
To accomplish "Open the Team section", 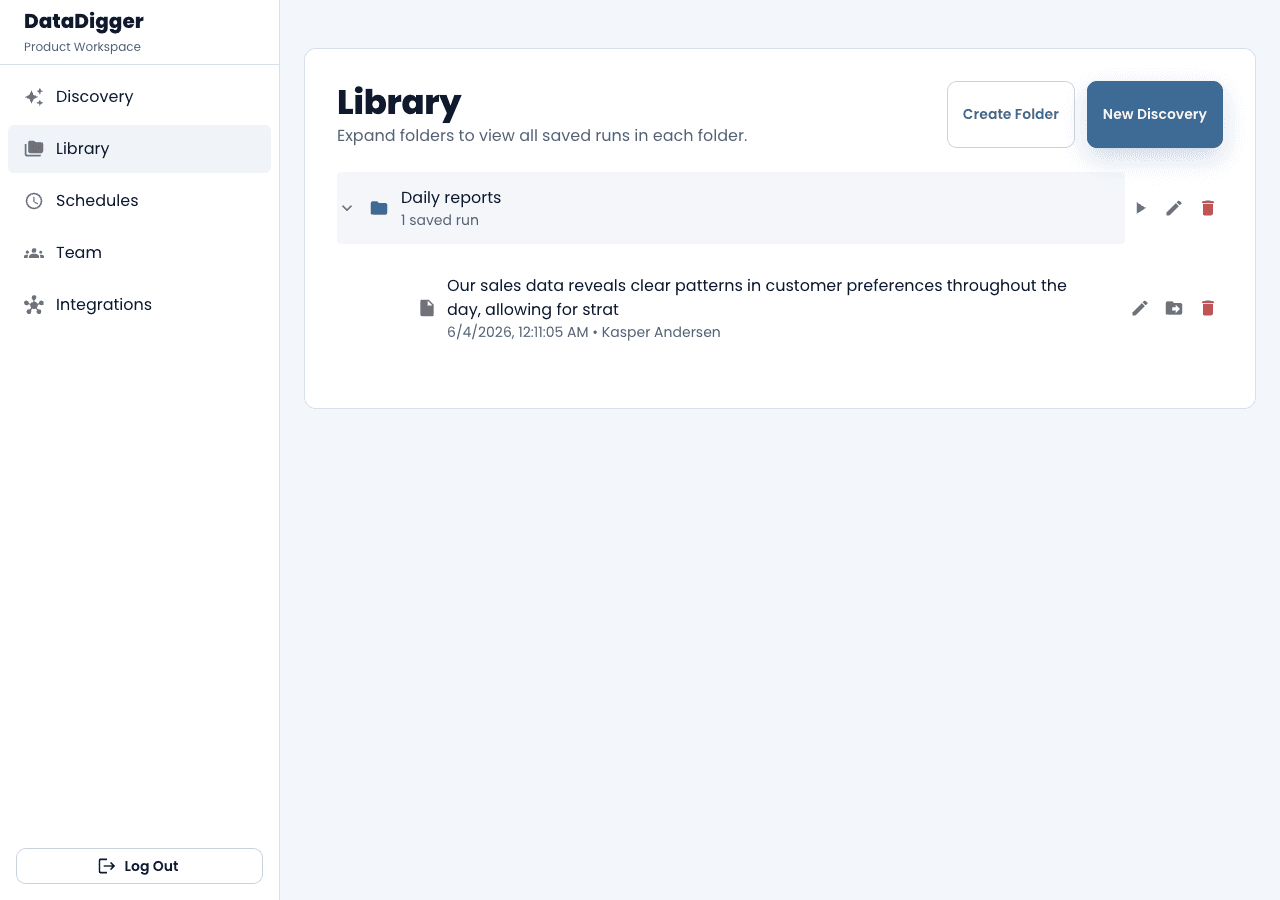I will tap(139, 253).
